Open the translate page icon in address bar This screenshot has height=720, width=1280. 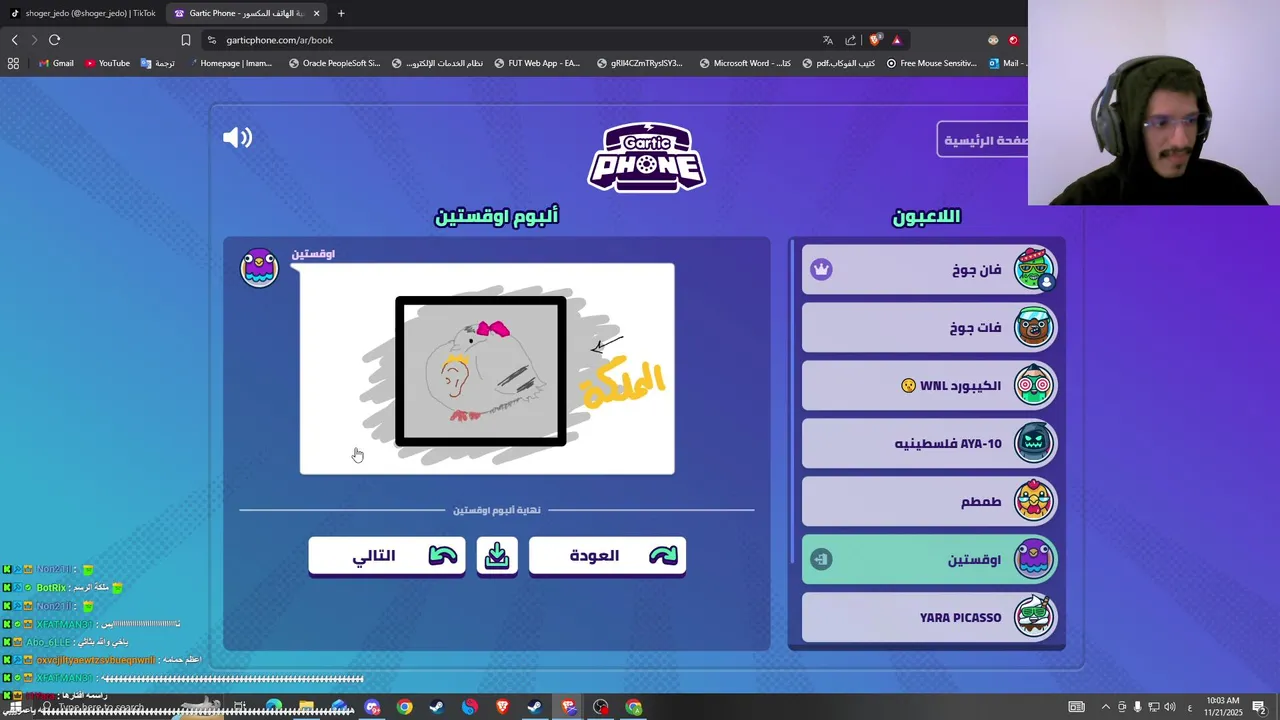click(827, 40)
